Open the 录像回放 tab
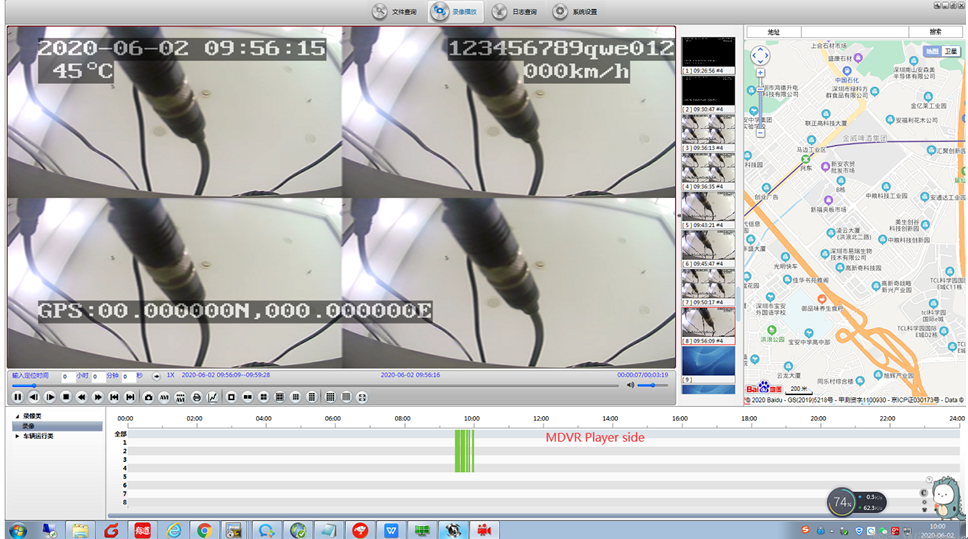The image size is (968, 539). (x=456, y=12)
